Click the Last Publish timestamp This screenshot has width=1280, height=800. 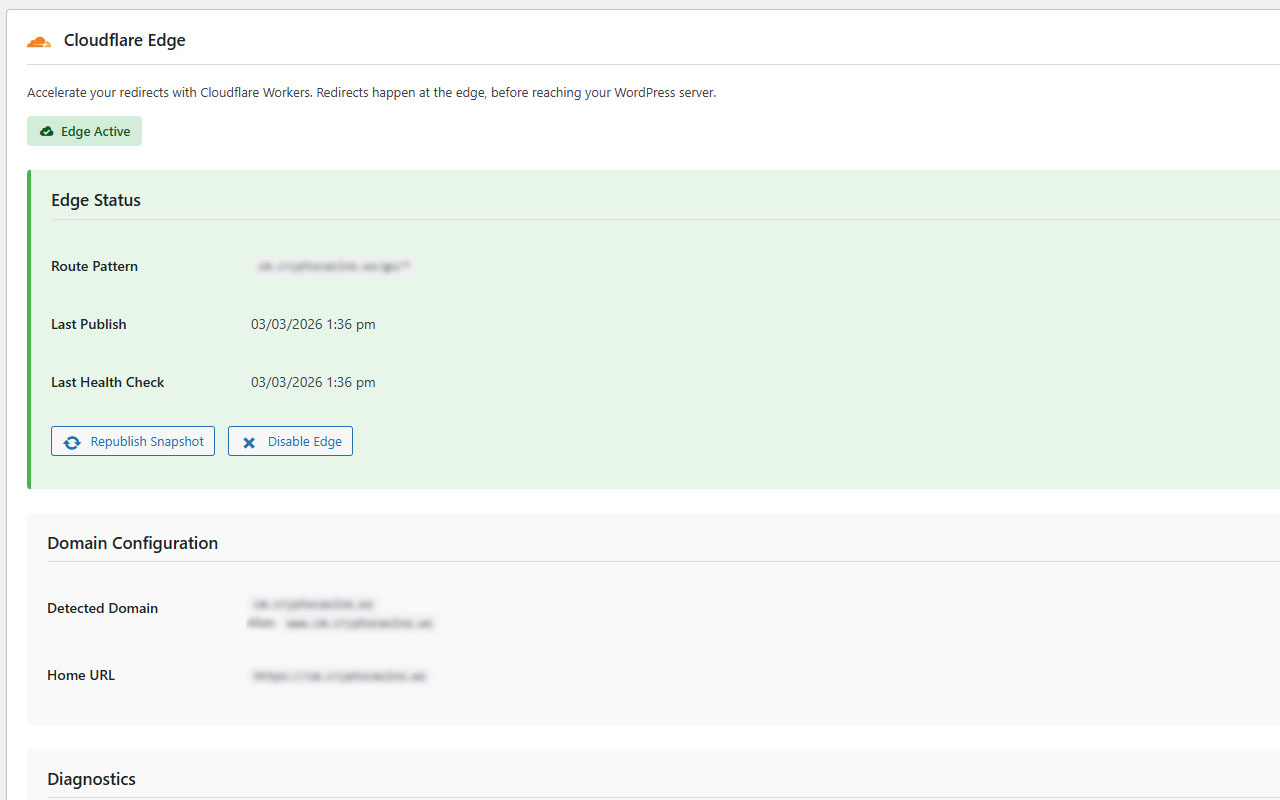313,324
